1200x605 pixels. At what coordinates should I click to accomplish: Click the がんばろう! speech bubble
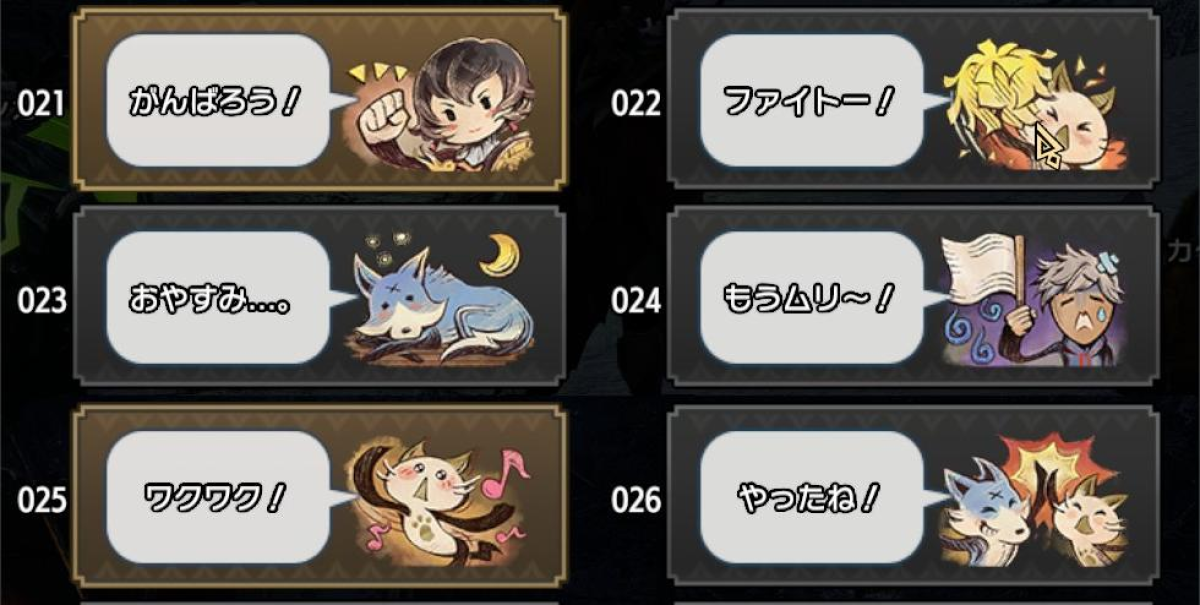coord(229,101)
